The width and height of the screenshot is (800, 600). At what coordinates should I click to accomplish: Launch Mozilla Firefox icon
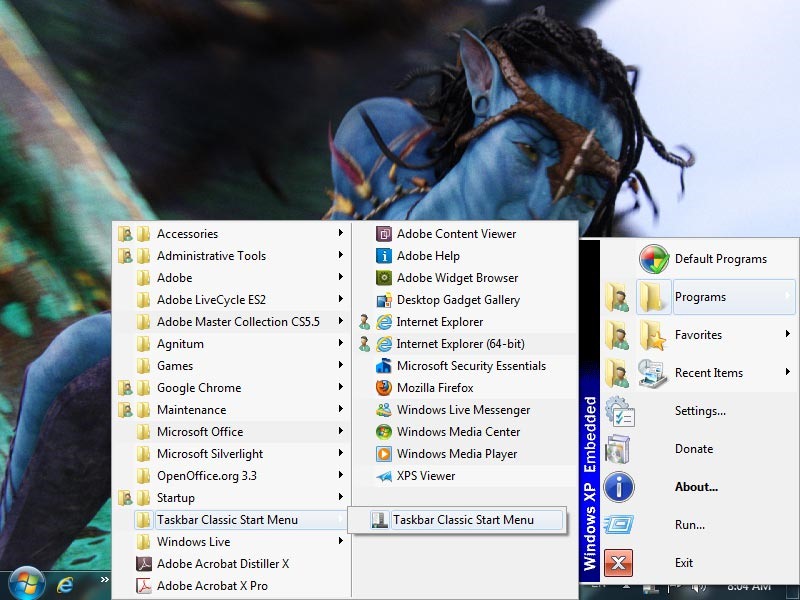tap(384, 388)
